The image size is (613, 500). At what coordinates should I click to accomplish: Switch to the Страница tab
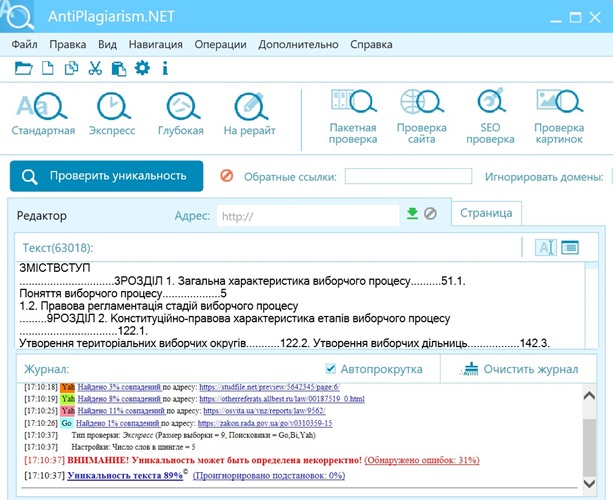[486, 213]
